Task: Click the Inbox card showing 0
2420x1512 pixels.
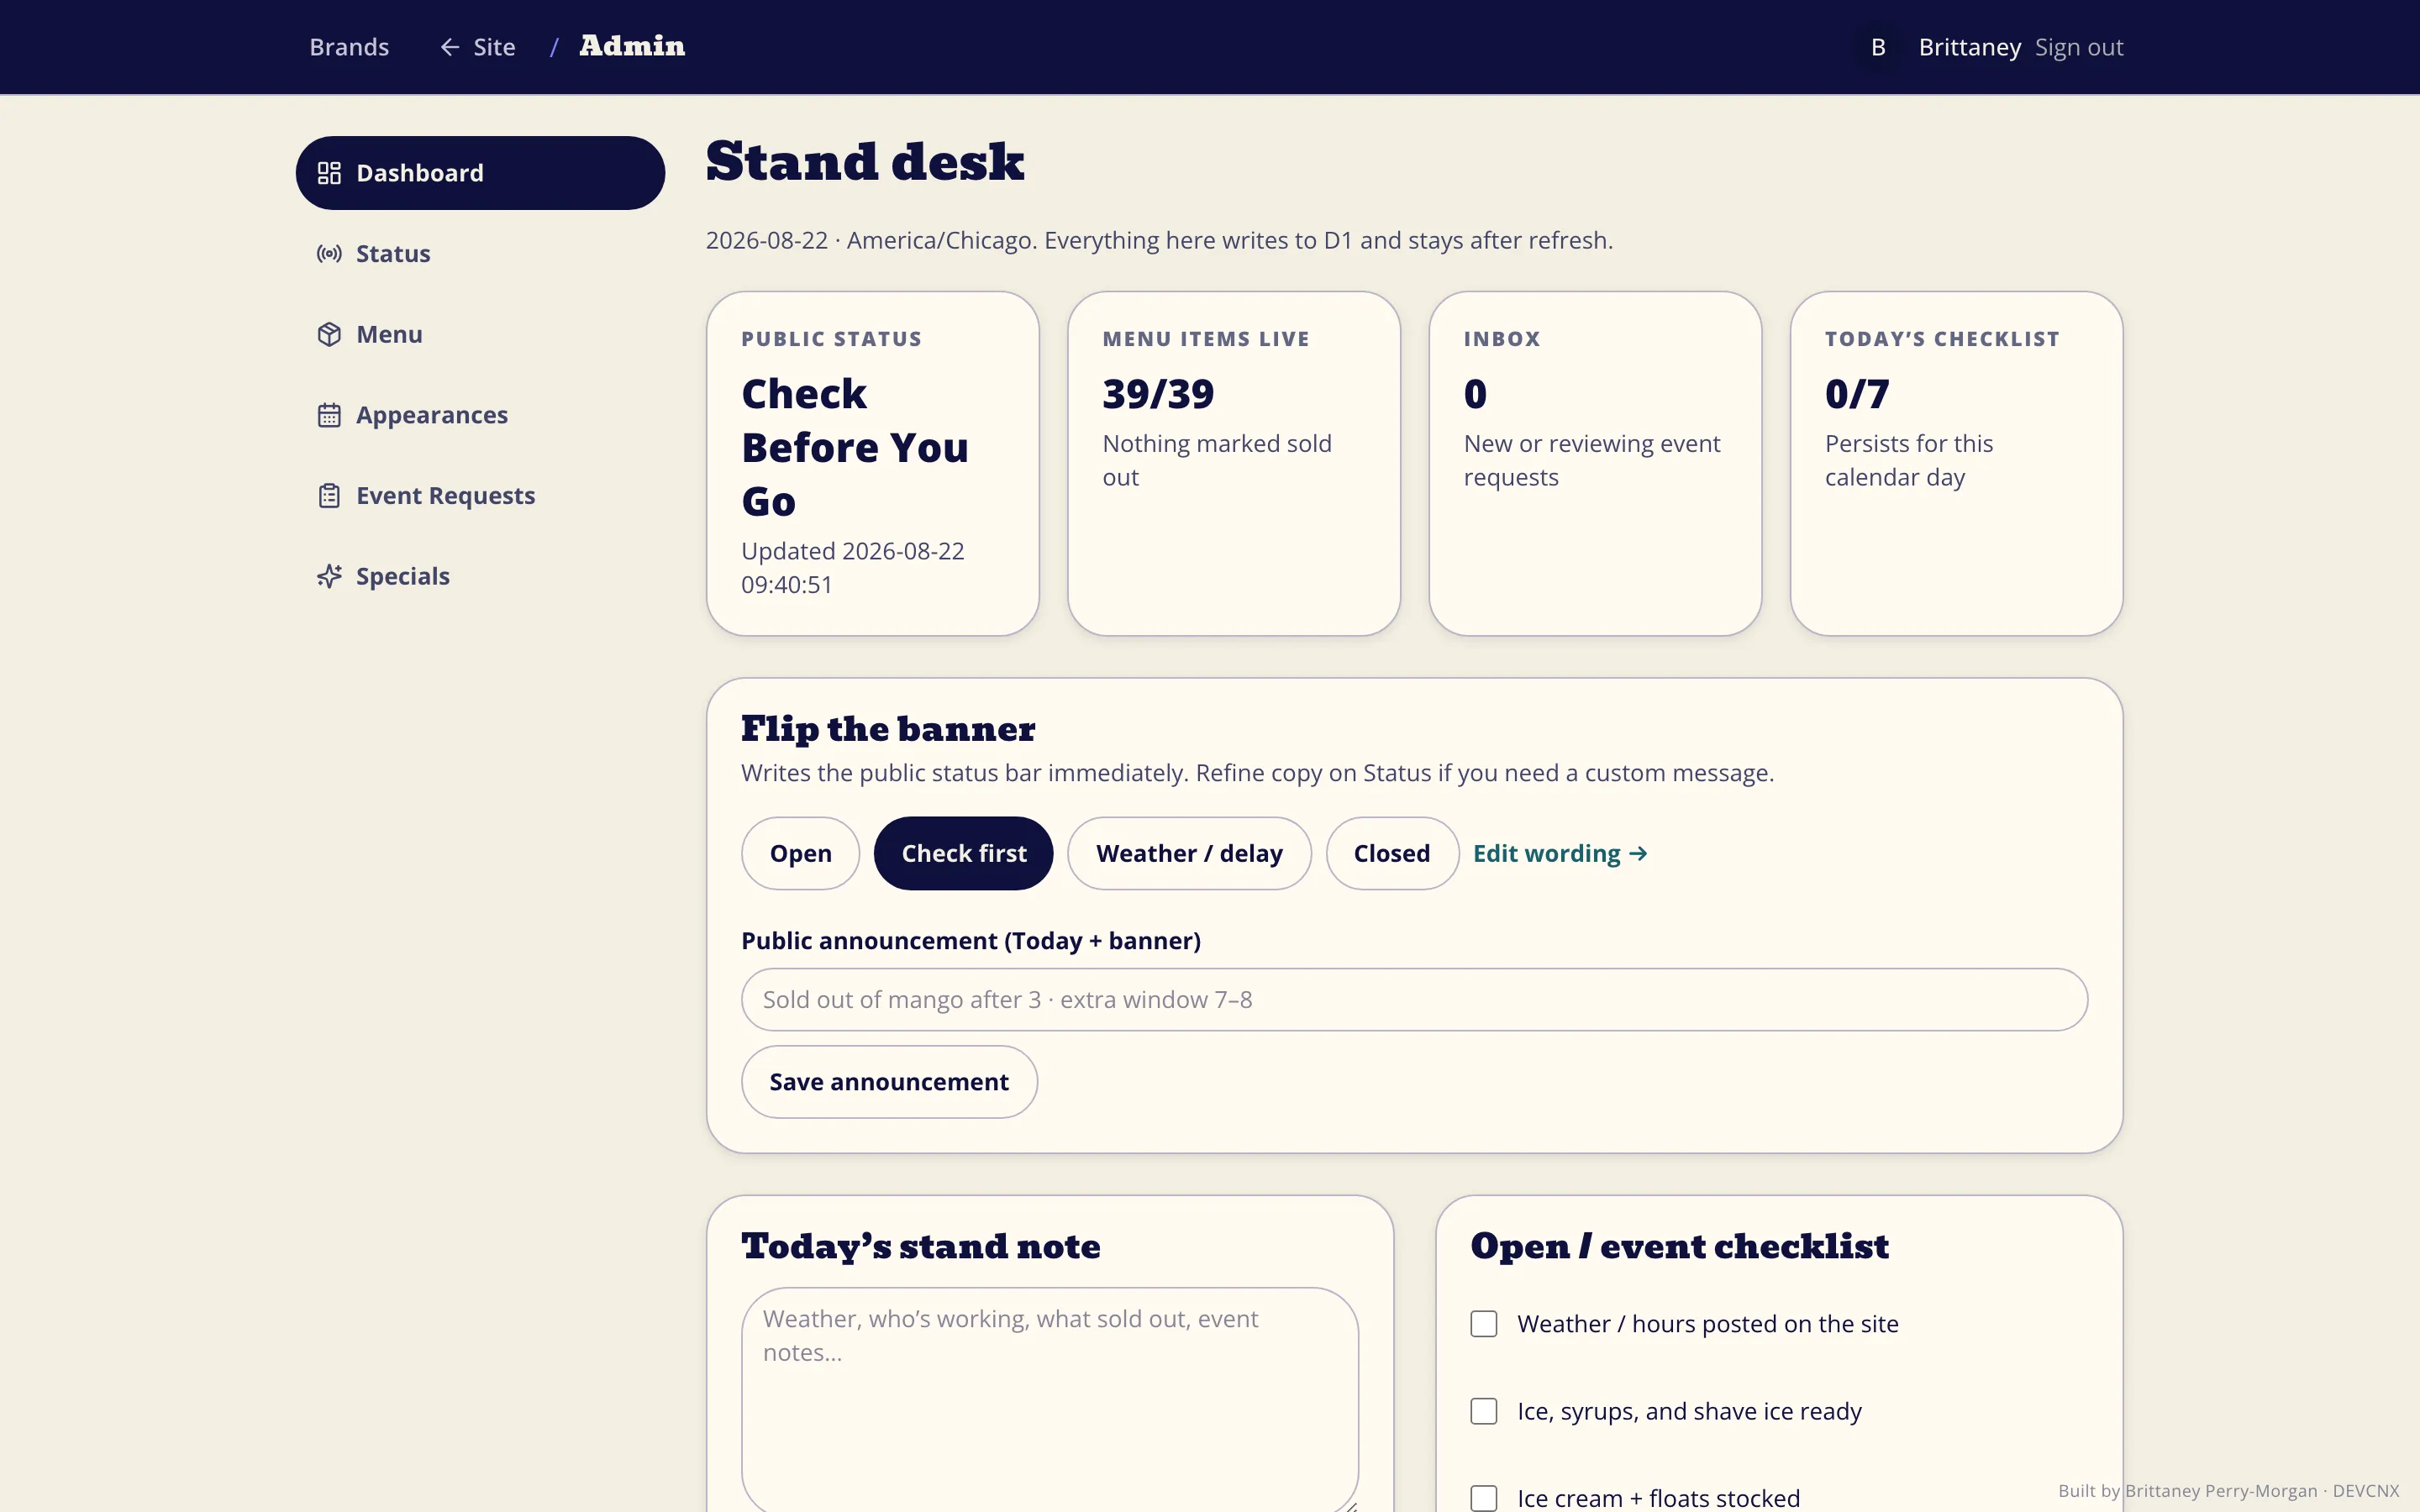Action: point(1595,463)
